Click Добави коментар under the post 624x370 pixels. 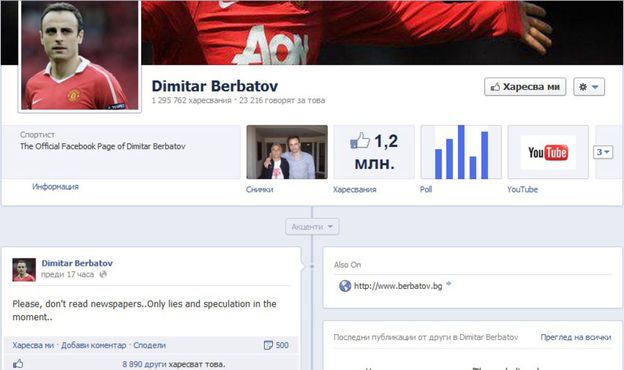[x=94, y=345]
